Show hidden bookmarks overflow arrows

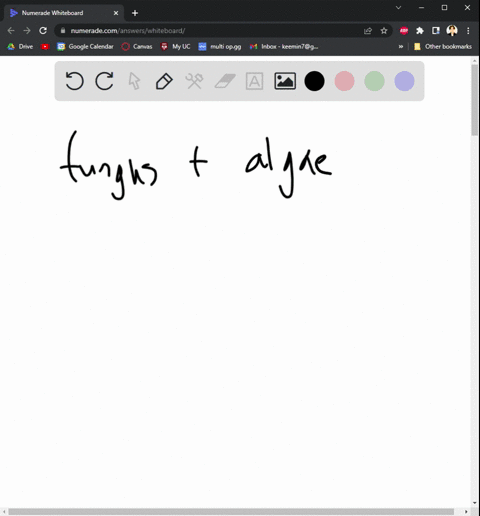[x=401, y=46]
